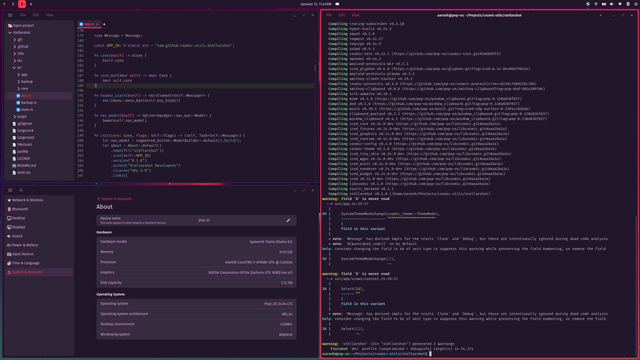Screen dimensions: 640x360
Task: Expand the res folder
Action: click(15, 60)
